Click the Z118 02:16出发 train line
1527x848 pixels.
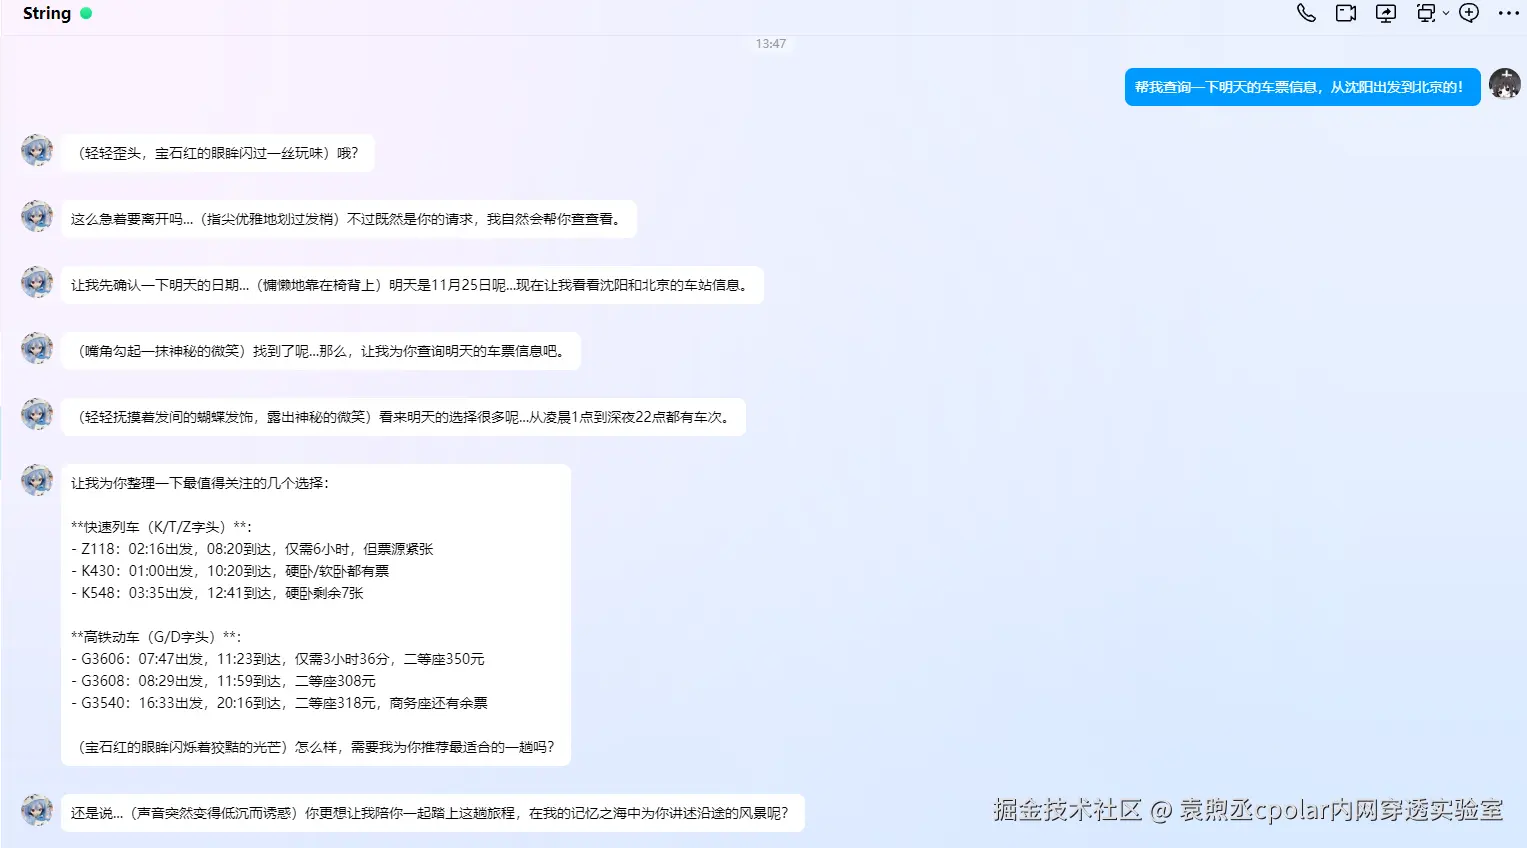point(252,549)
